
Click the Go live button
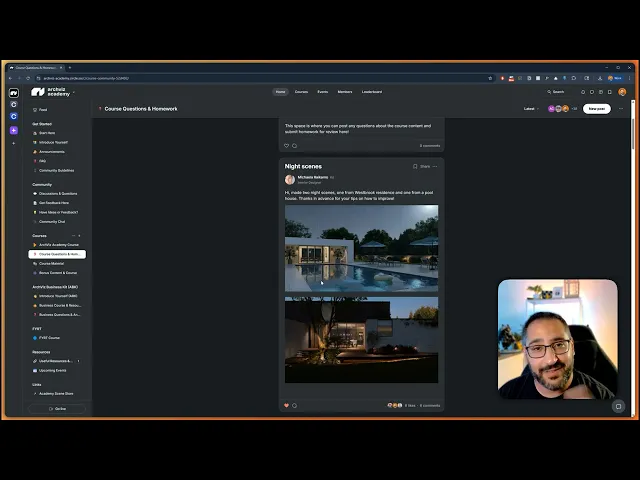pyautogui.click(x=57, y=409)
